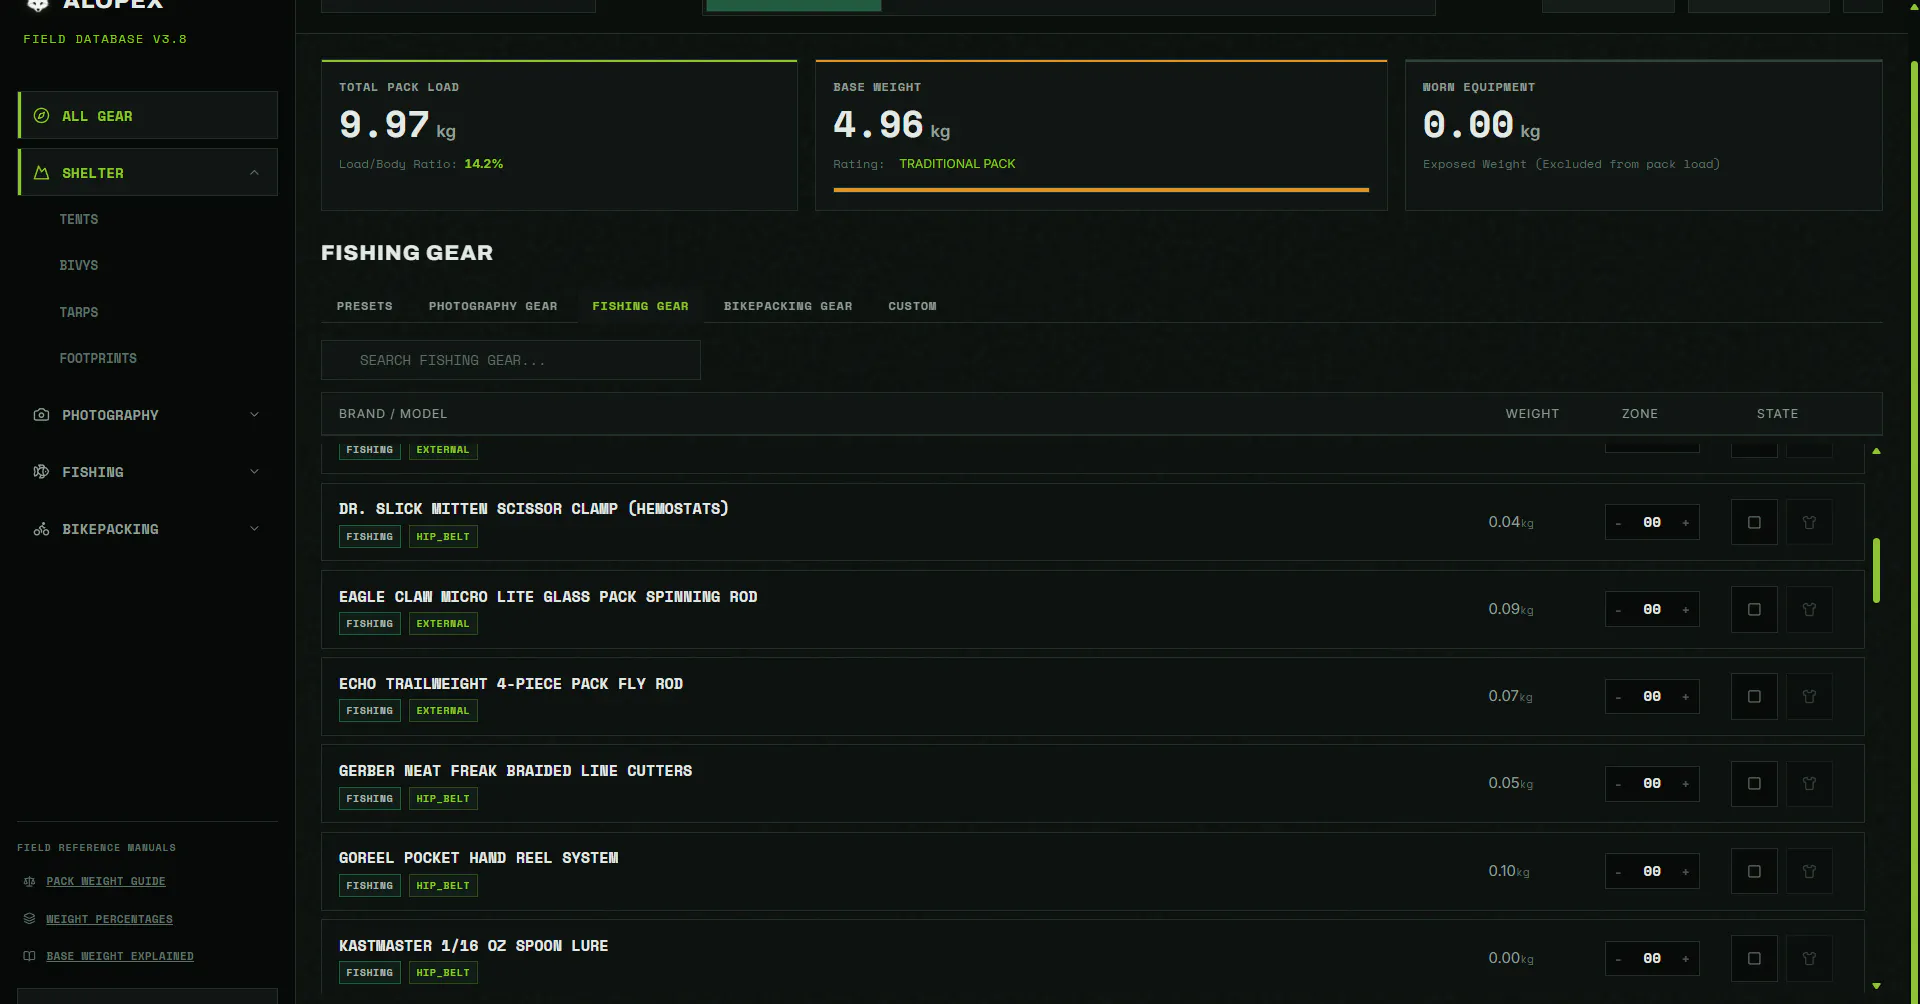
Task: Tick the checkbox for Dr. Slick Mitten Scissor Clamp
Action: [1754, 522]
